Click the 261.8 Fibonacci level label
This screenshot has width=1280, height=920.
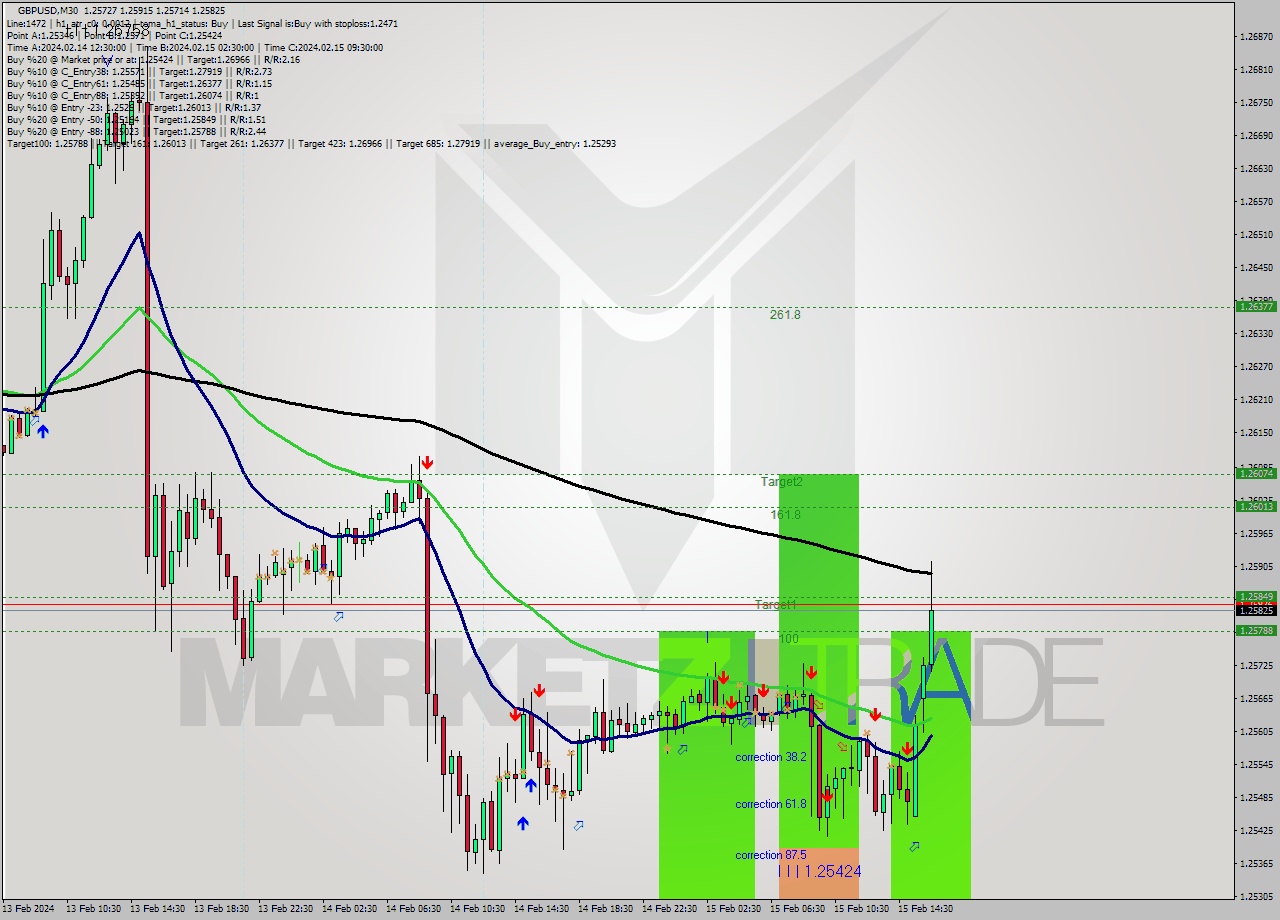(785, 314)
